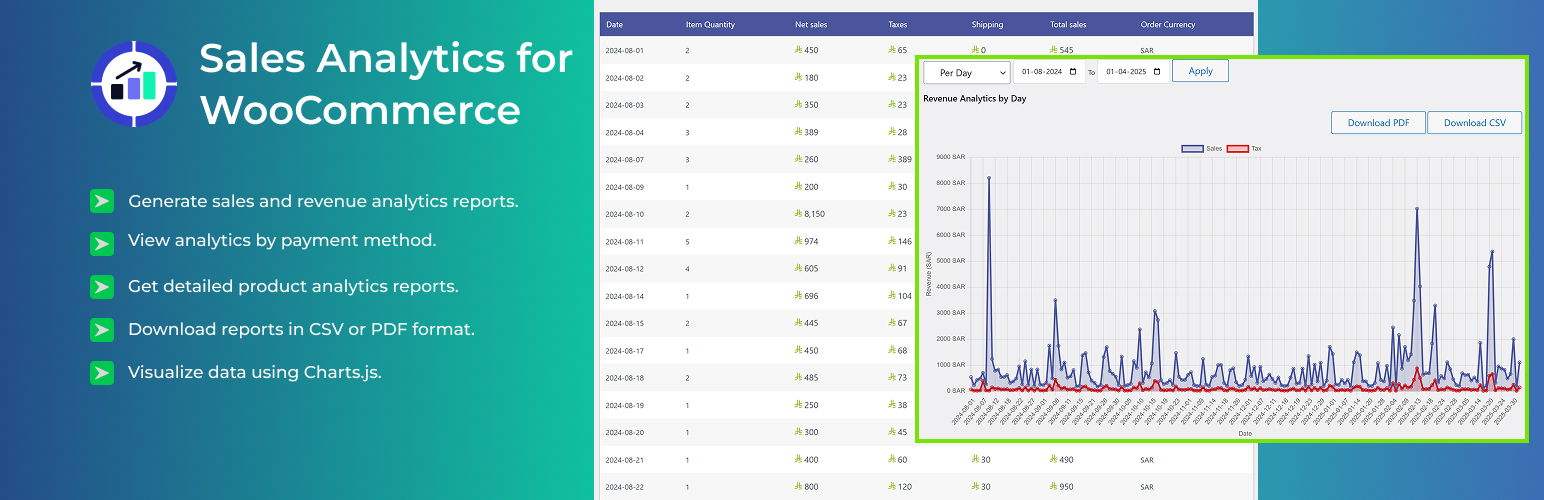The width and height of the screenshot is (1544, 500).
Task: Click the 605 net sales value
Action: point(806,269)
